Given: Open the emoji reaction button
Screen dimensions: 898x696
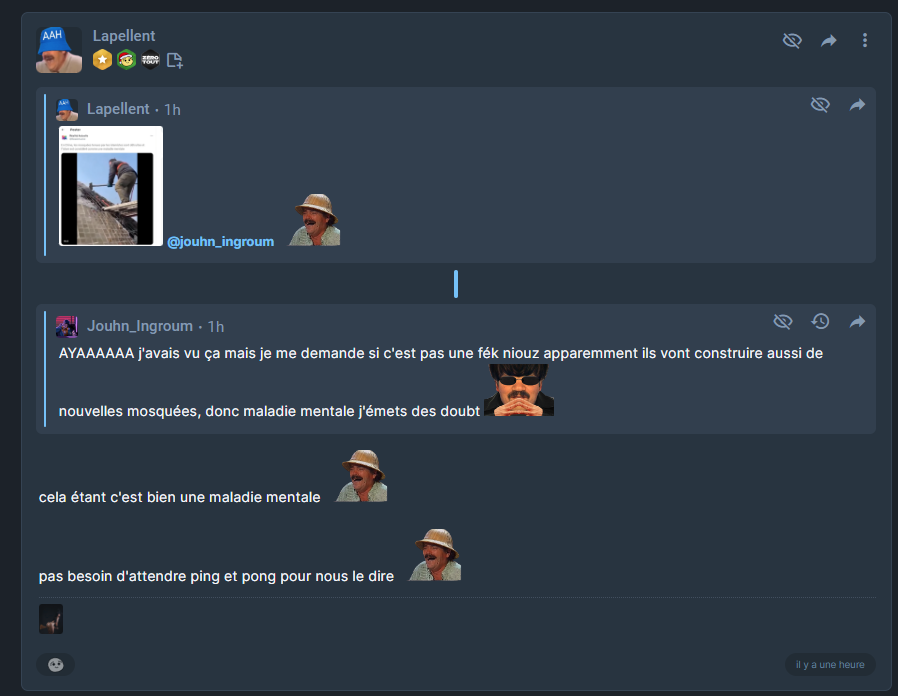Looking at the screenshot, I should 56,664.
